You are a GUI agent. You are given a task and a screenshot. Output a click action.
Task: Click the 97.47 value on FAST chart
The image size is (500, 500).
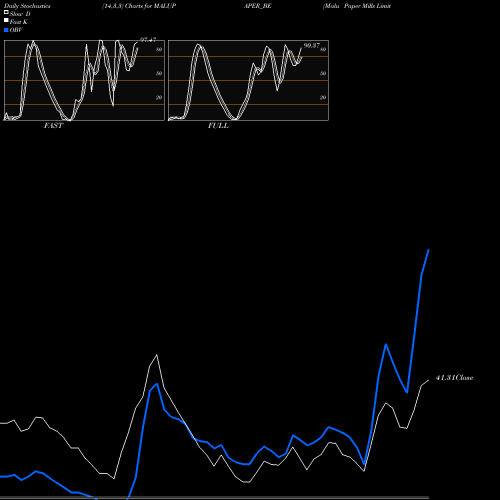point(148,40)
